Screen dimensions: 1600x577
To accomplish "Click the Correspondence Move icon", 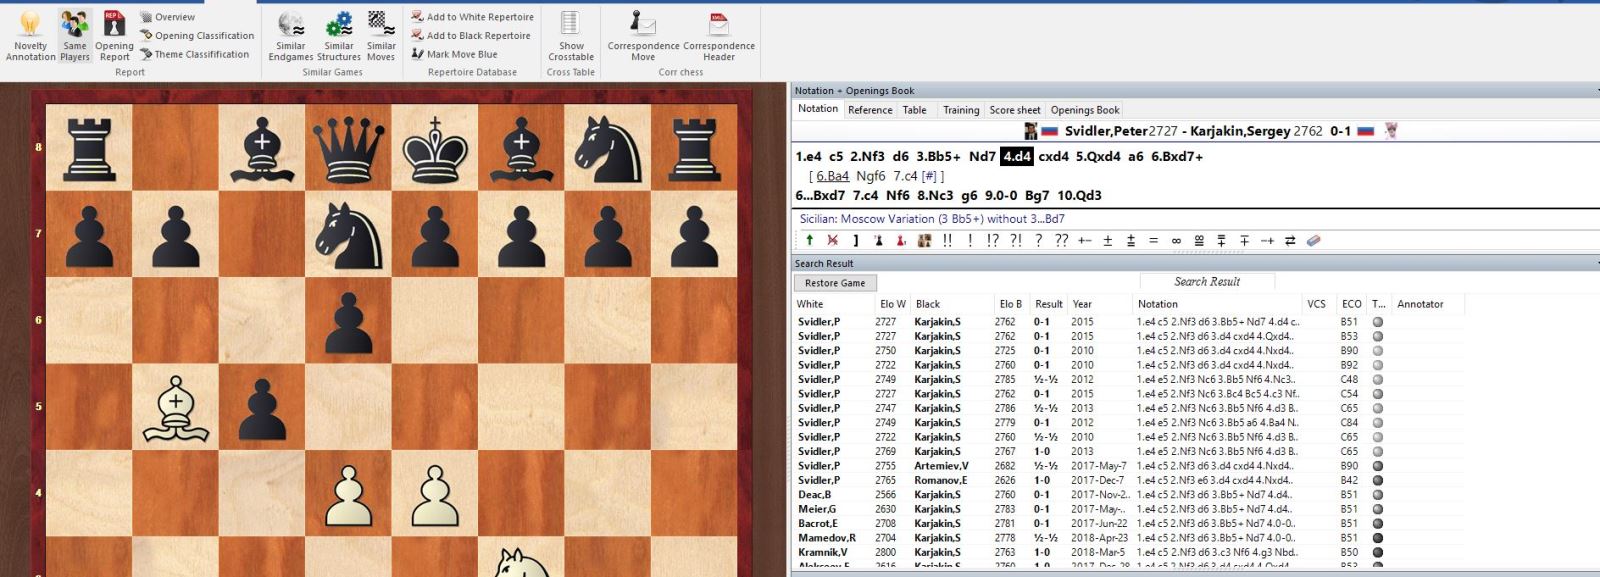I will [643, 37].
